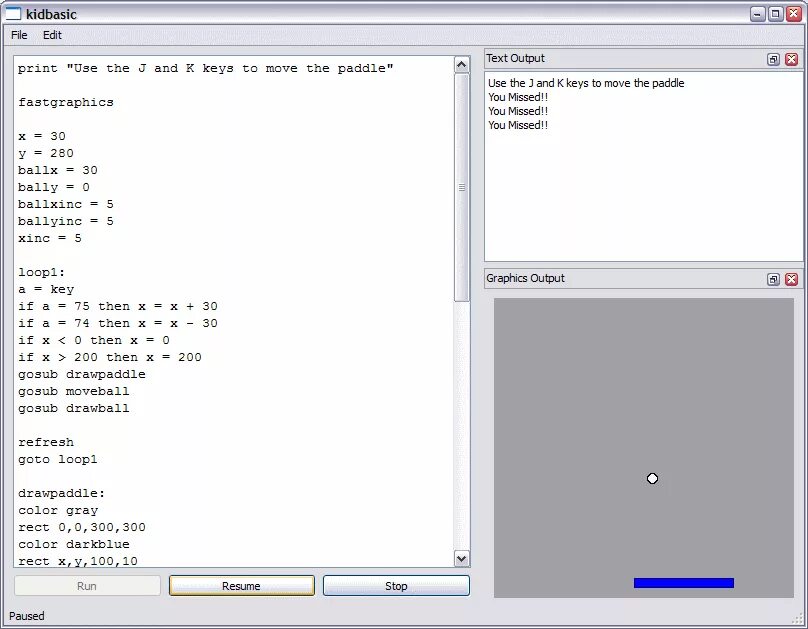Click the 'Text Output' panel title
Screen dimensions: 808x629
pos(515,58)
